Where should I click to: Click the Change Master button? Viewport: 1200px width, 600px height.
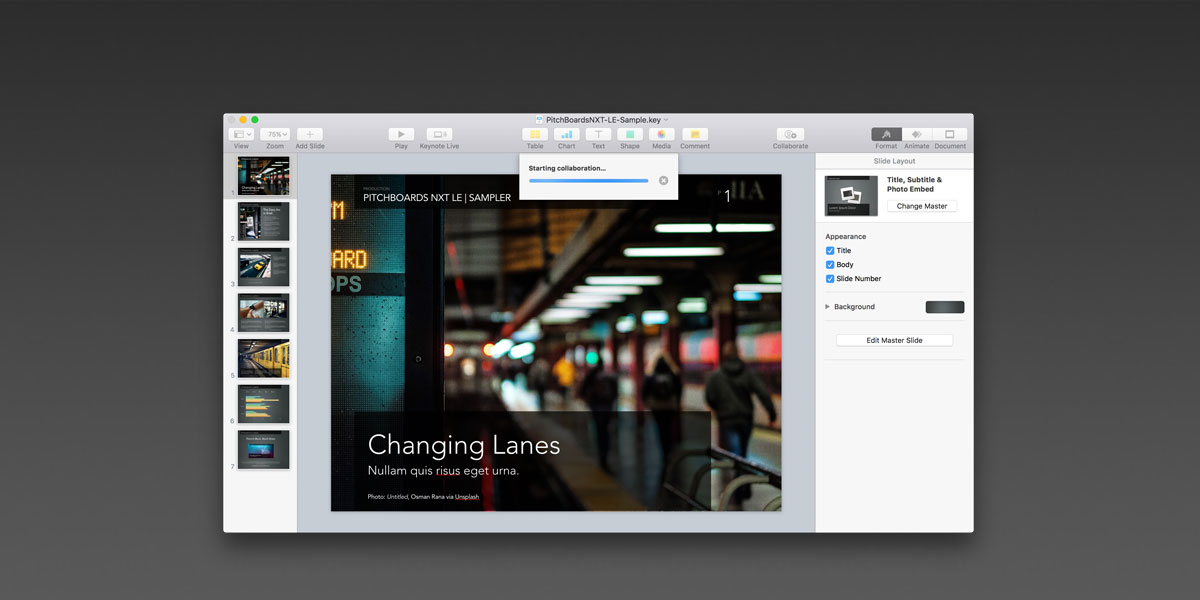click(922, 206)
